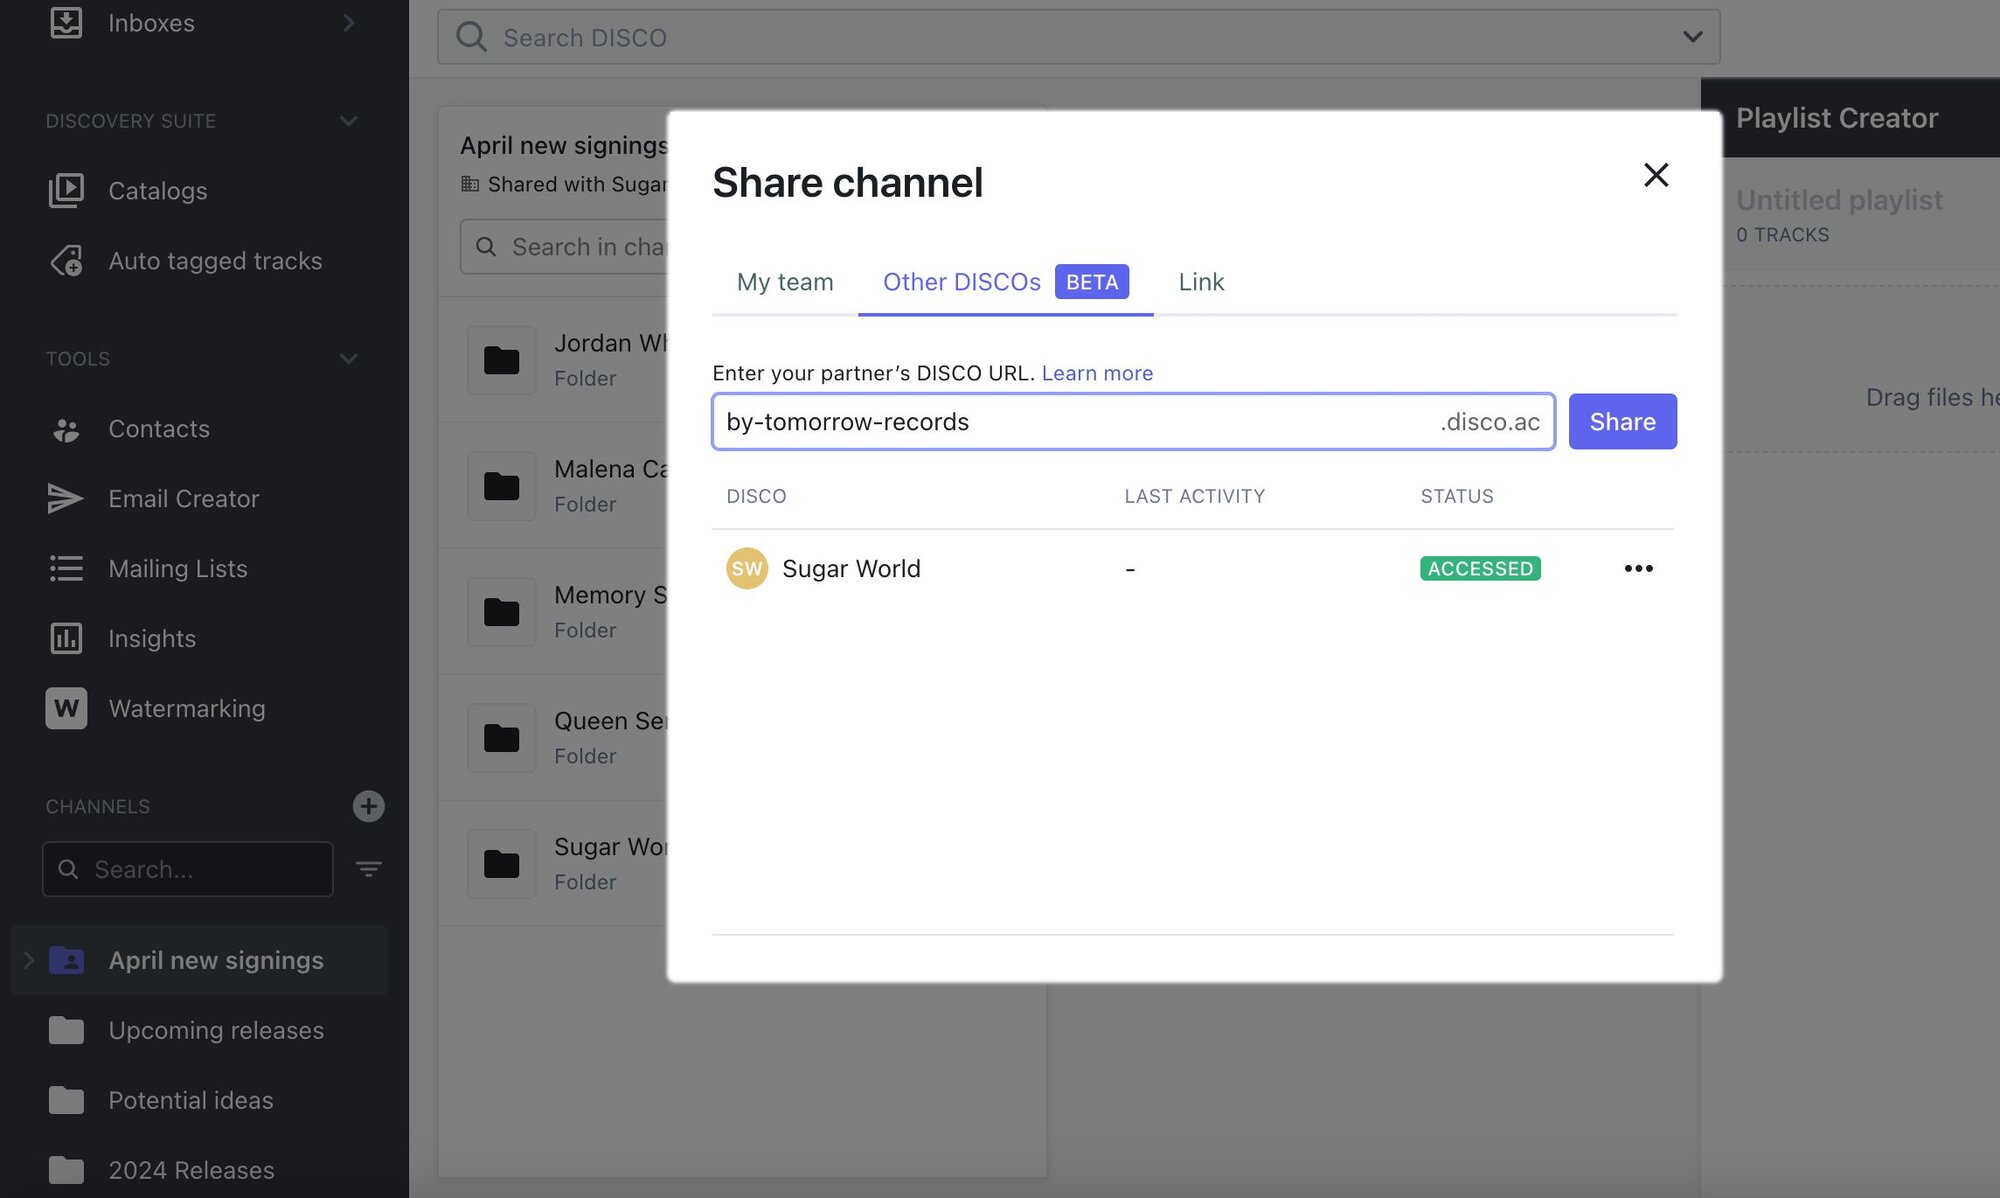
Task: Open the Insights chart icon
Action: pos(66,638)
